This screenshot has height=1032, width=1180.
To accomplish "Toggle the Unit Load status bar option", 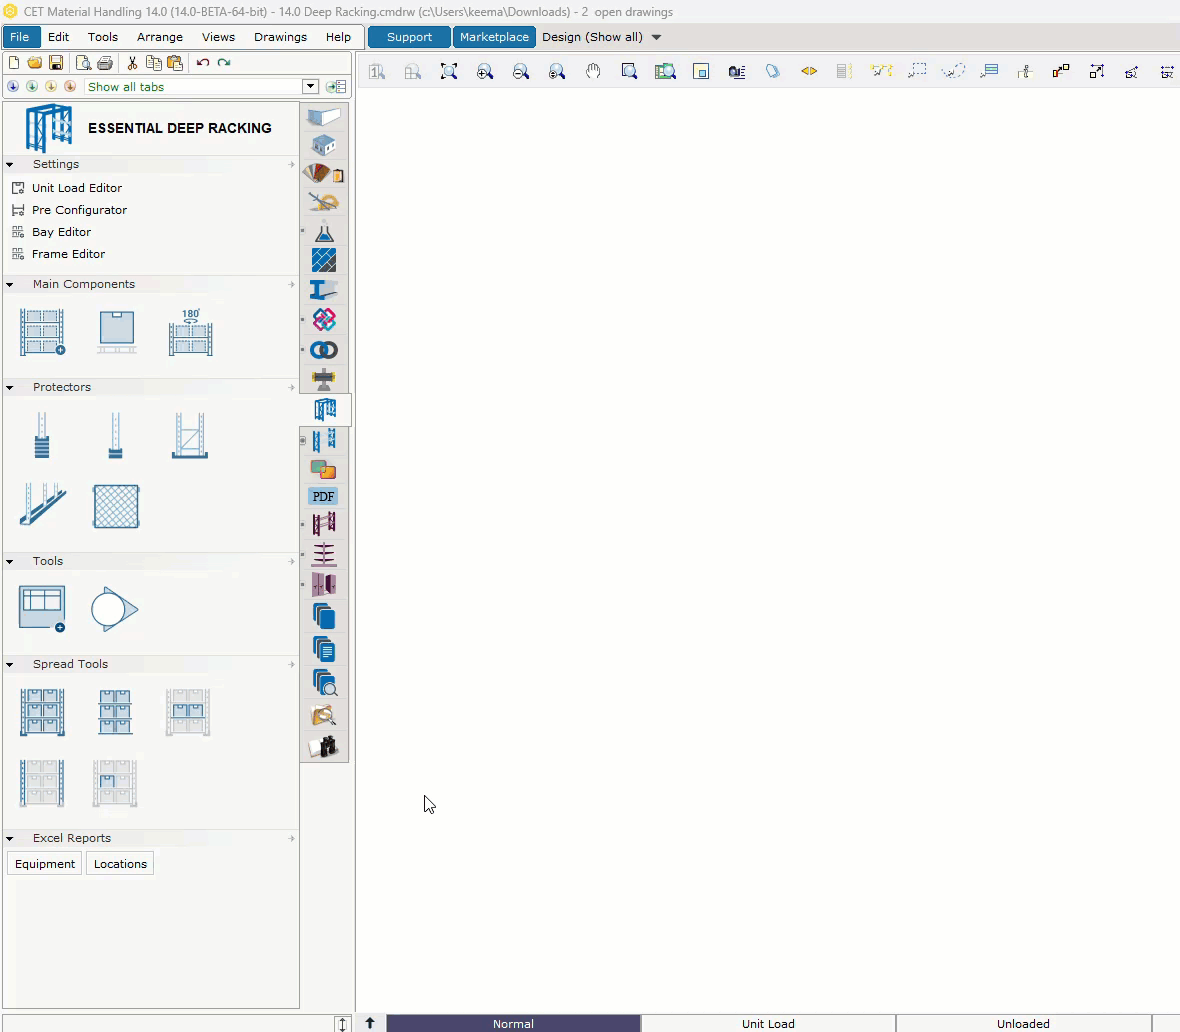I will click(x=768, y=1024).
